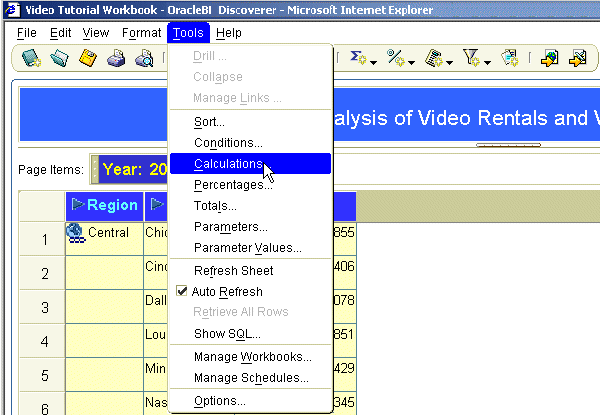Open the Totals sigma dropdown arrow
Screen dimensions: 600x415
pyautogui.click(x=373, y=62)
